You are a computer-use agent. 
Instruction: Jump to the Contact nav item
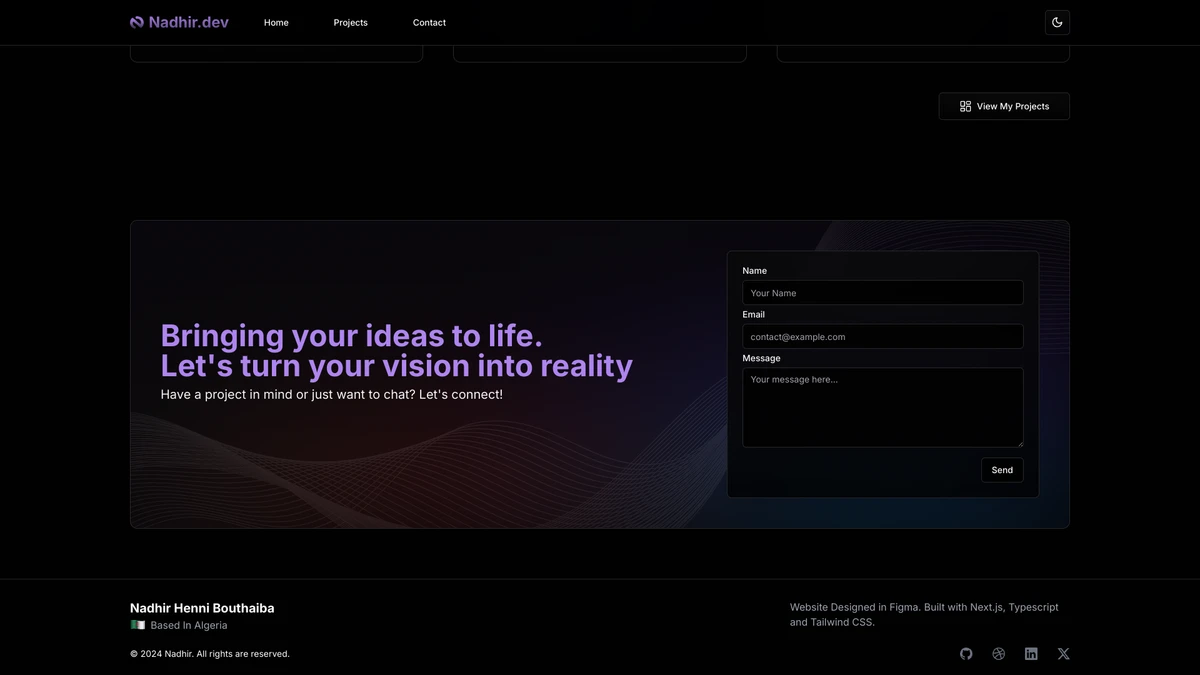(x=429, y=22)
